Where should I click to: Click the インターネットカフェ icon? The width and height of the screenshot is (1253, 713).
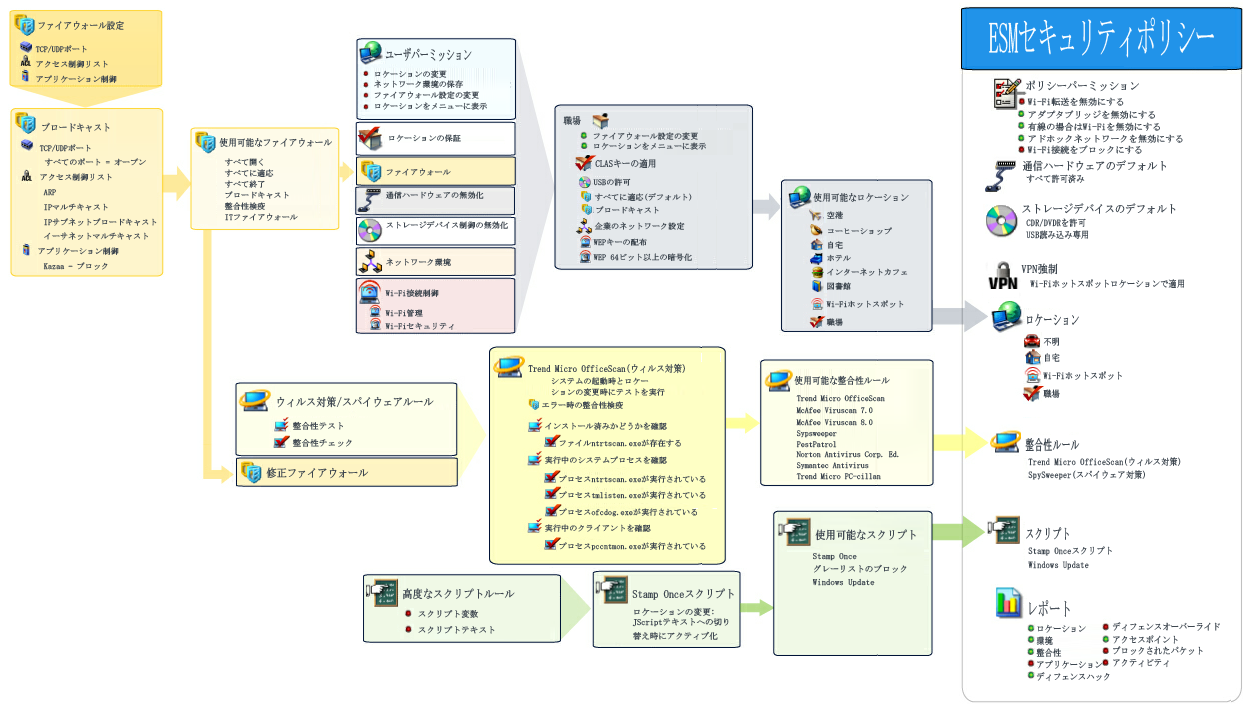(x=817, y=271)
